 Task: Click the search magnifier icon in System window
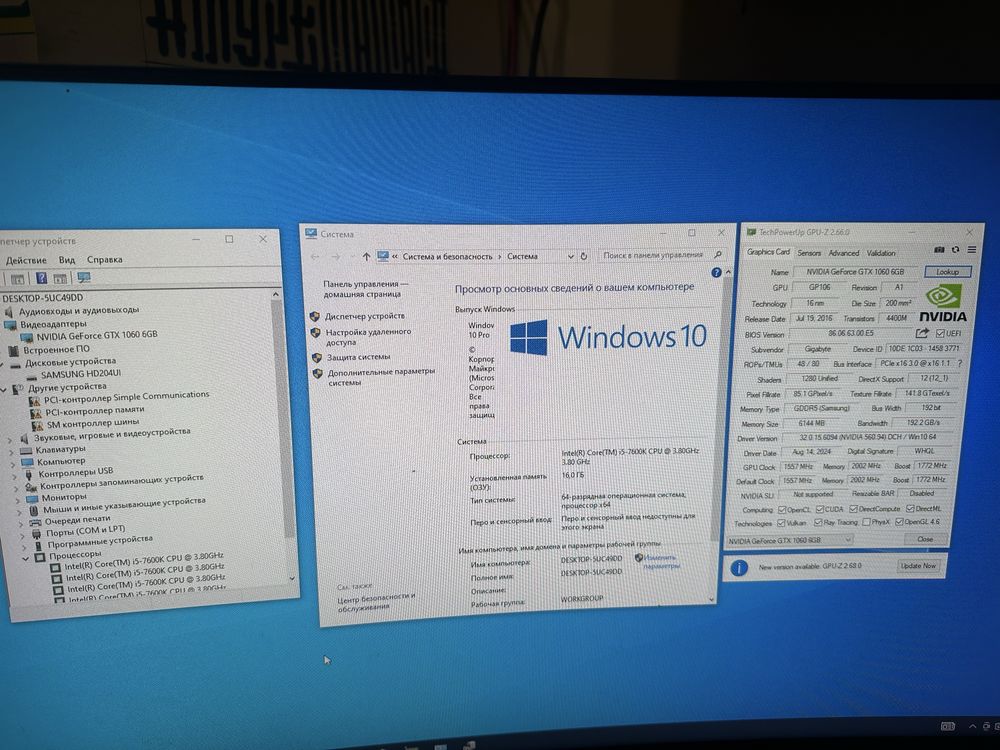click(718, 254)
